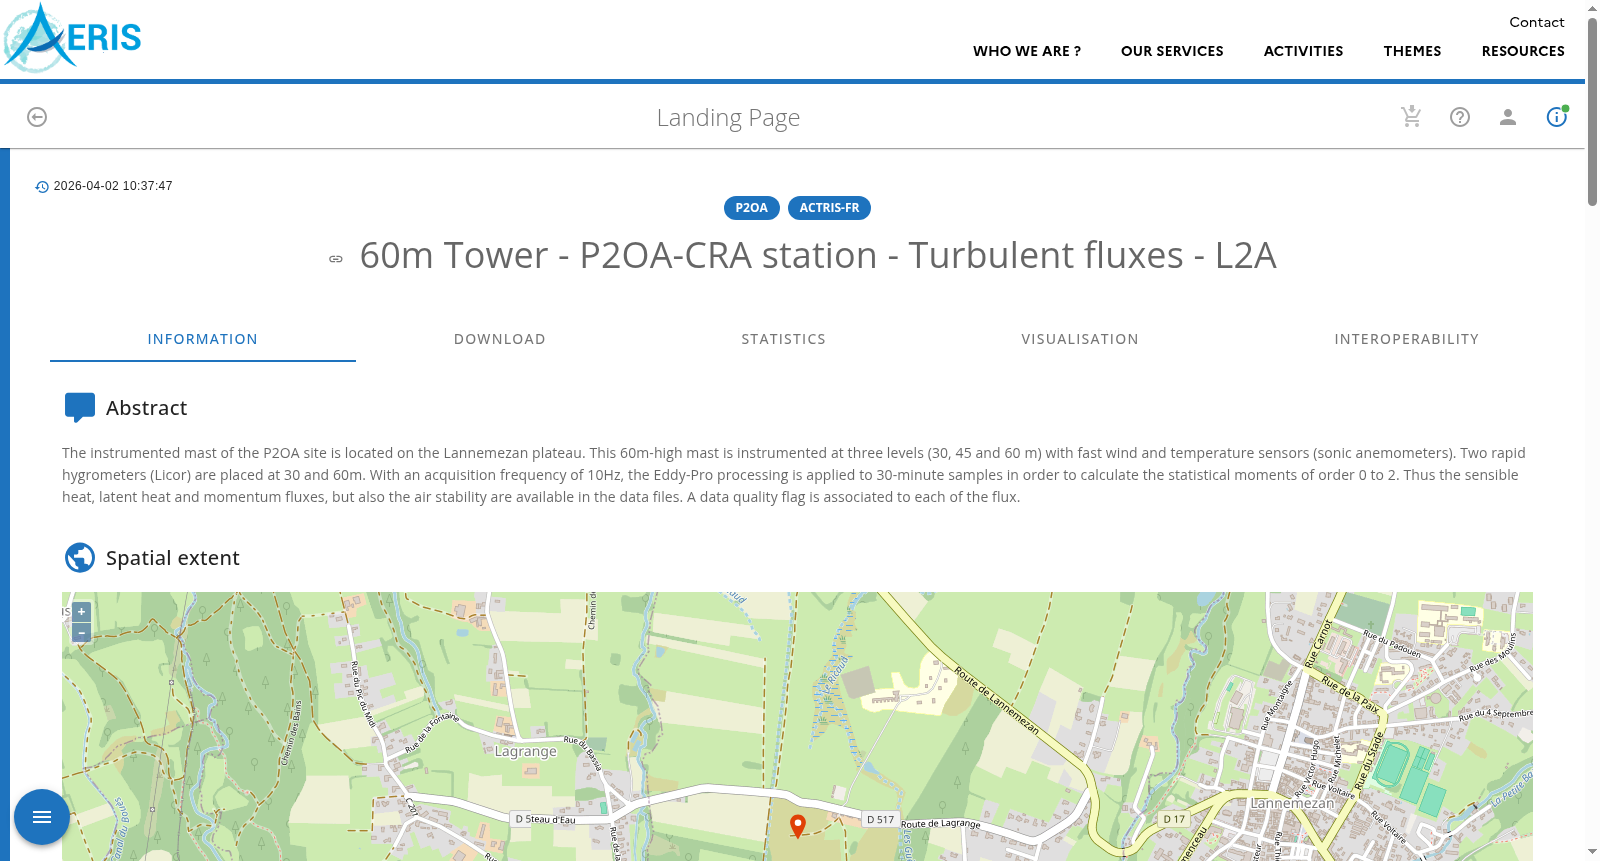
Task: Open the WHO WE ARE ? menu
Action: (1027, 51)
